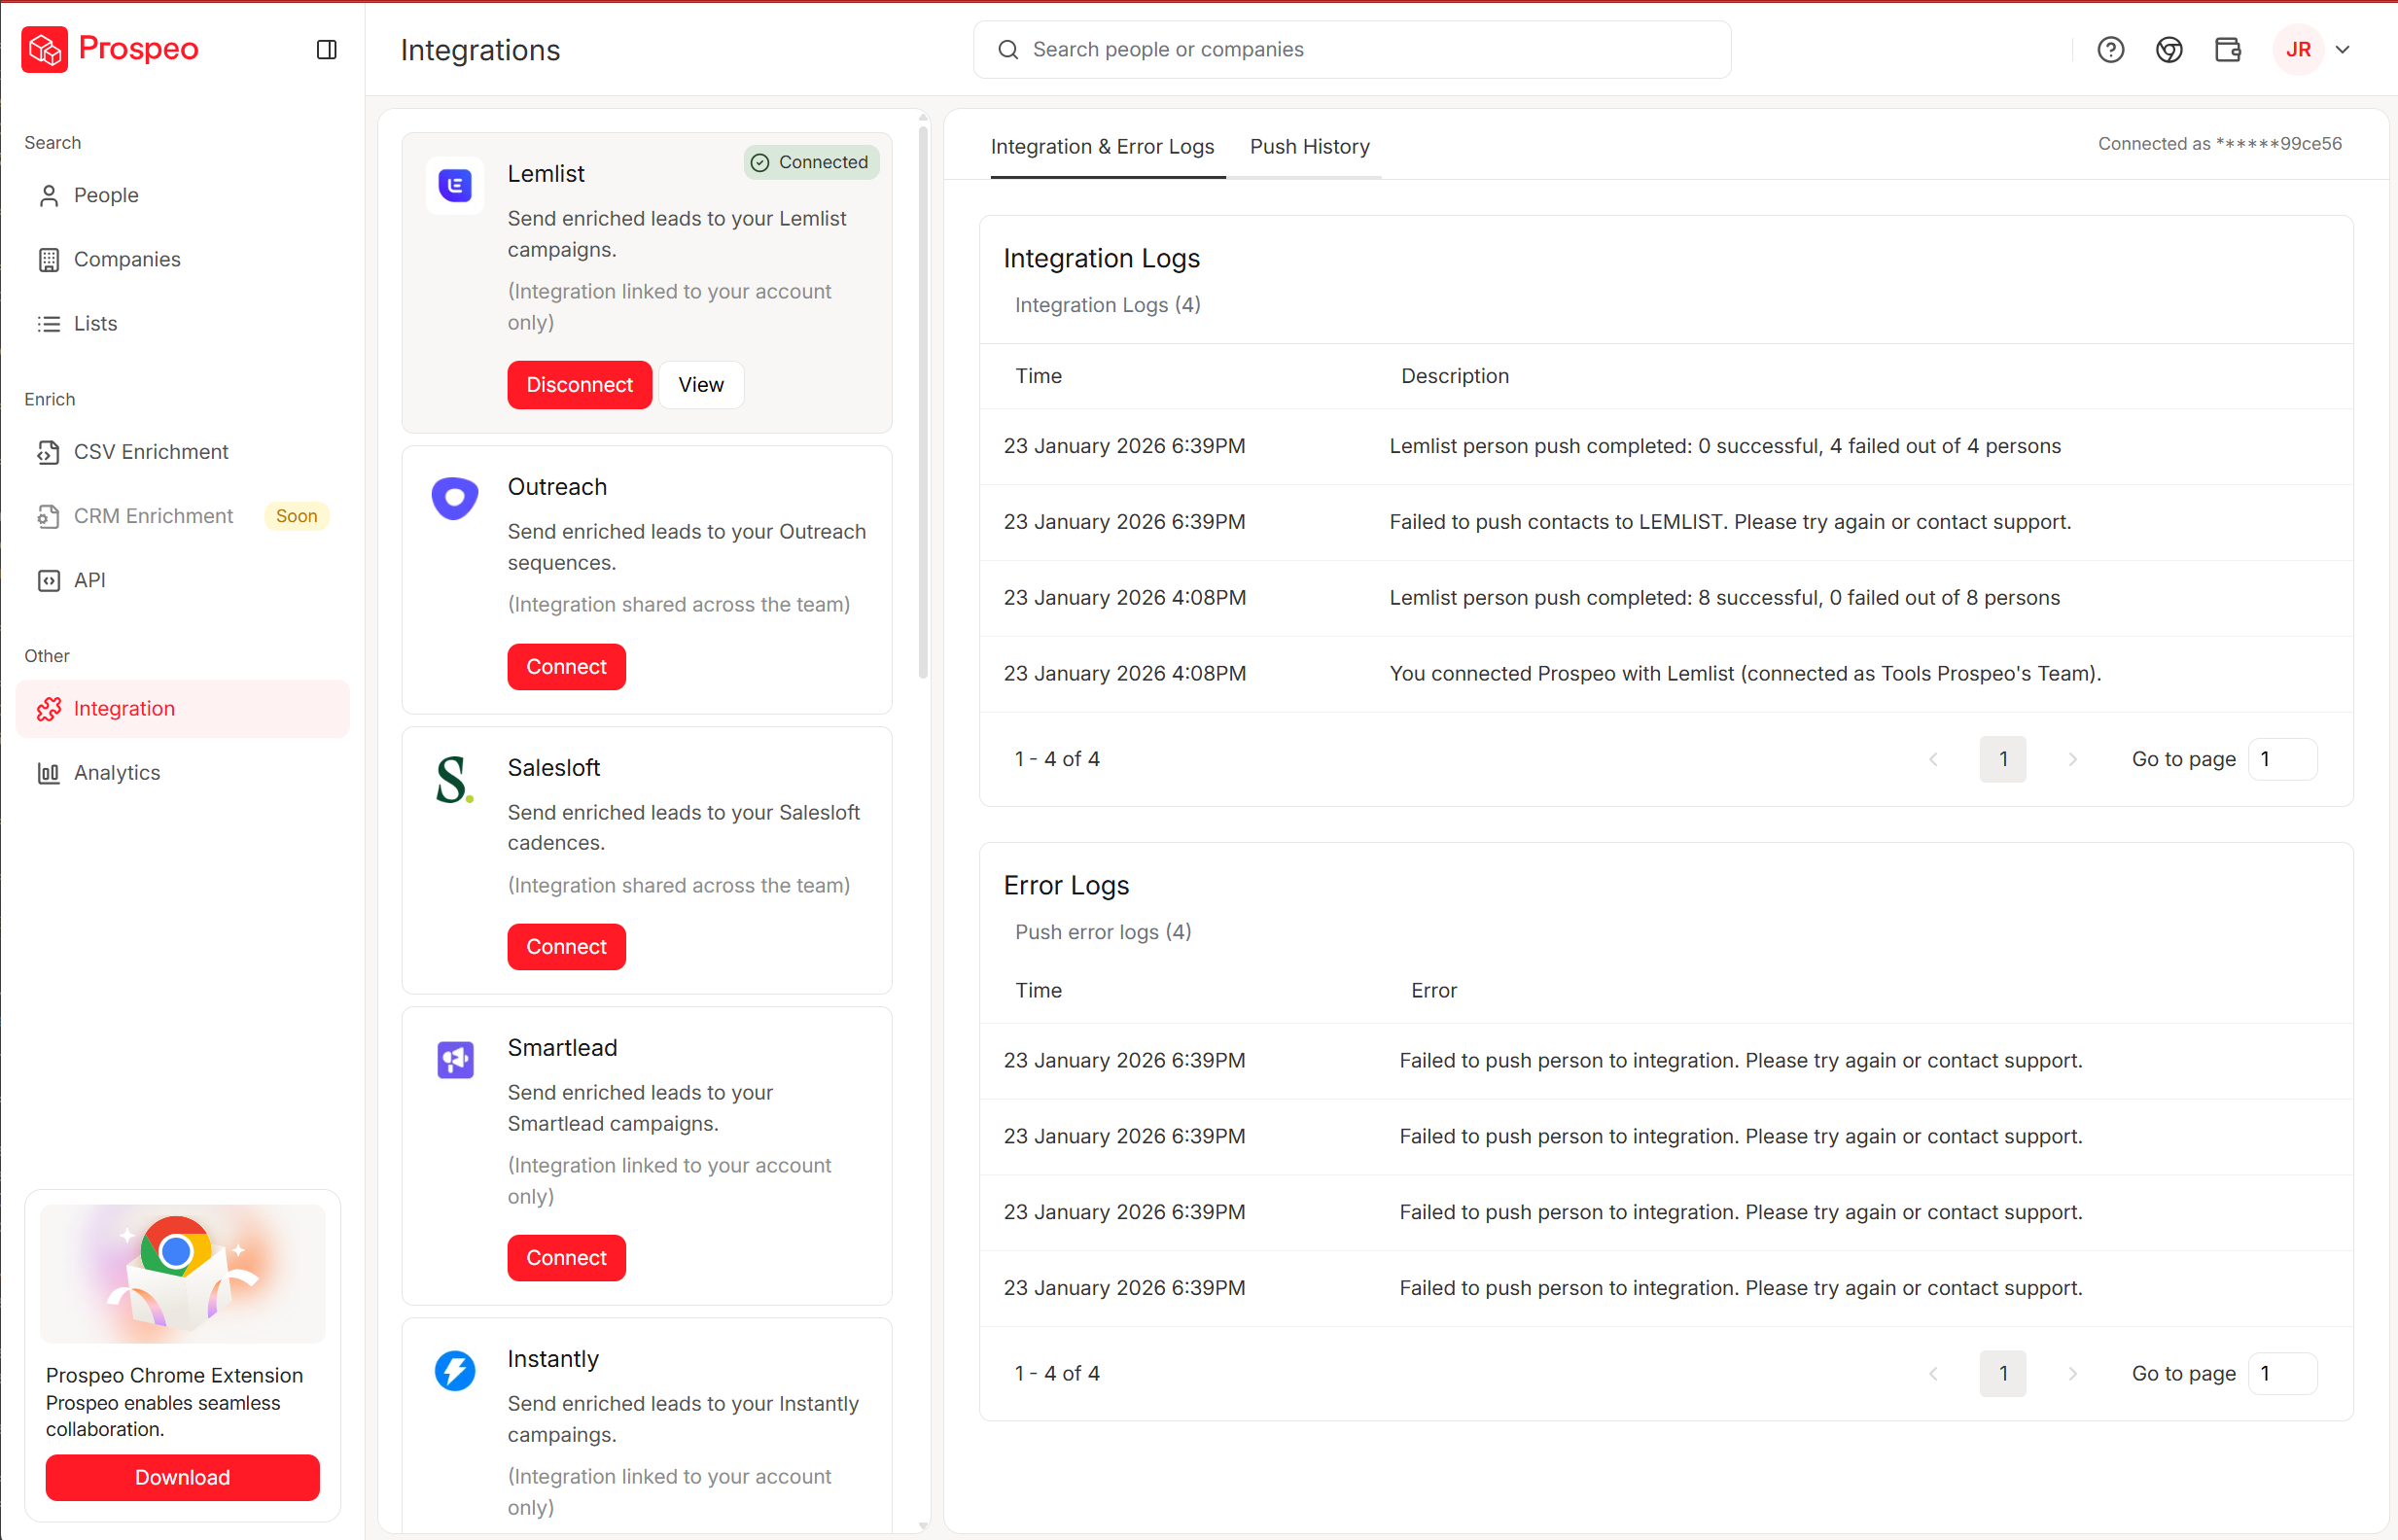Open the wallet credits icon
The image size is (2398, 1540).
pos(2228,50)
